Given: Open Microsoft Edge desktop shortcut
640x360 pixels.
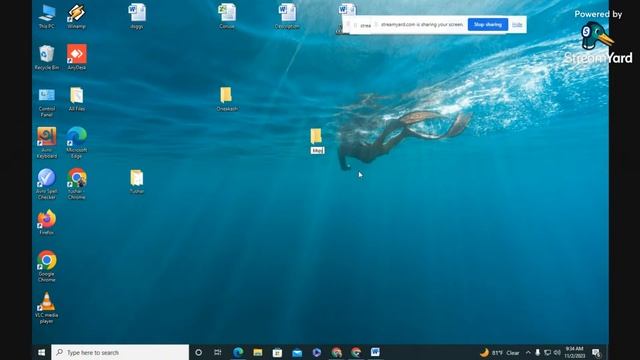Looking at the screenshot, I should click(x=77, y=142).
